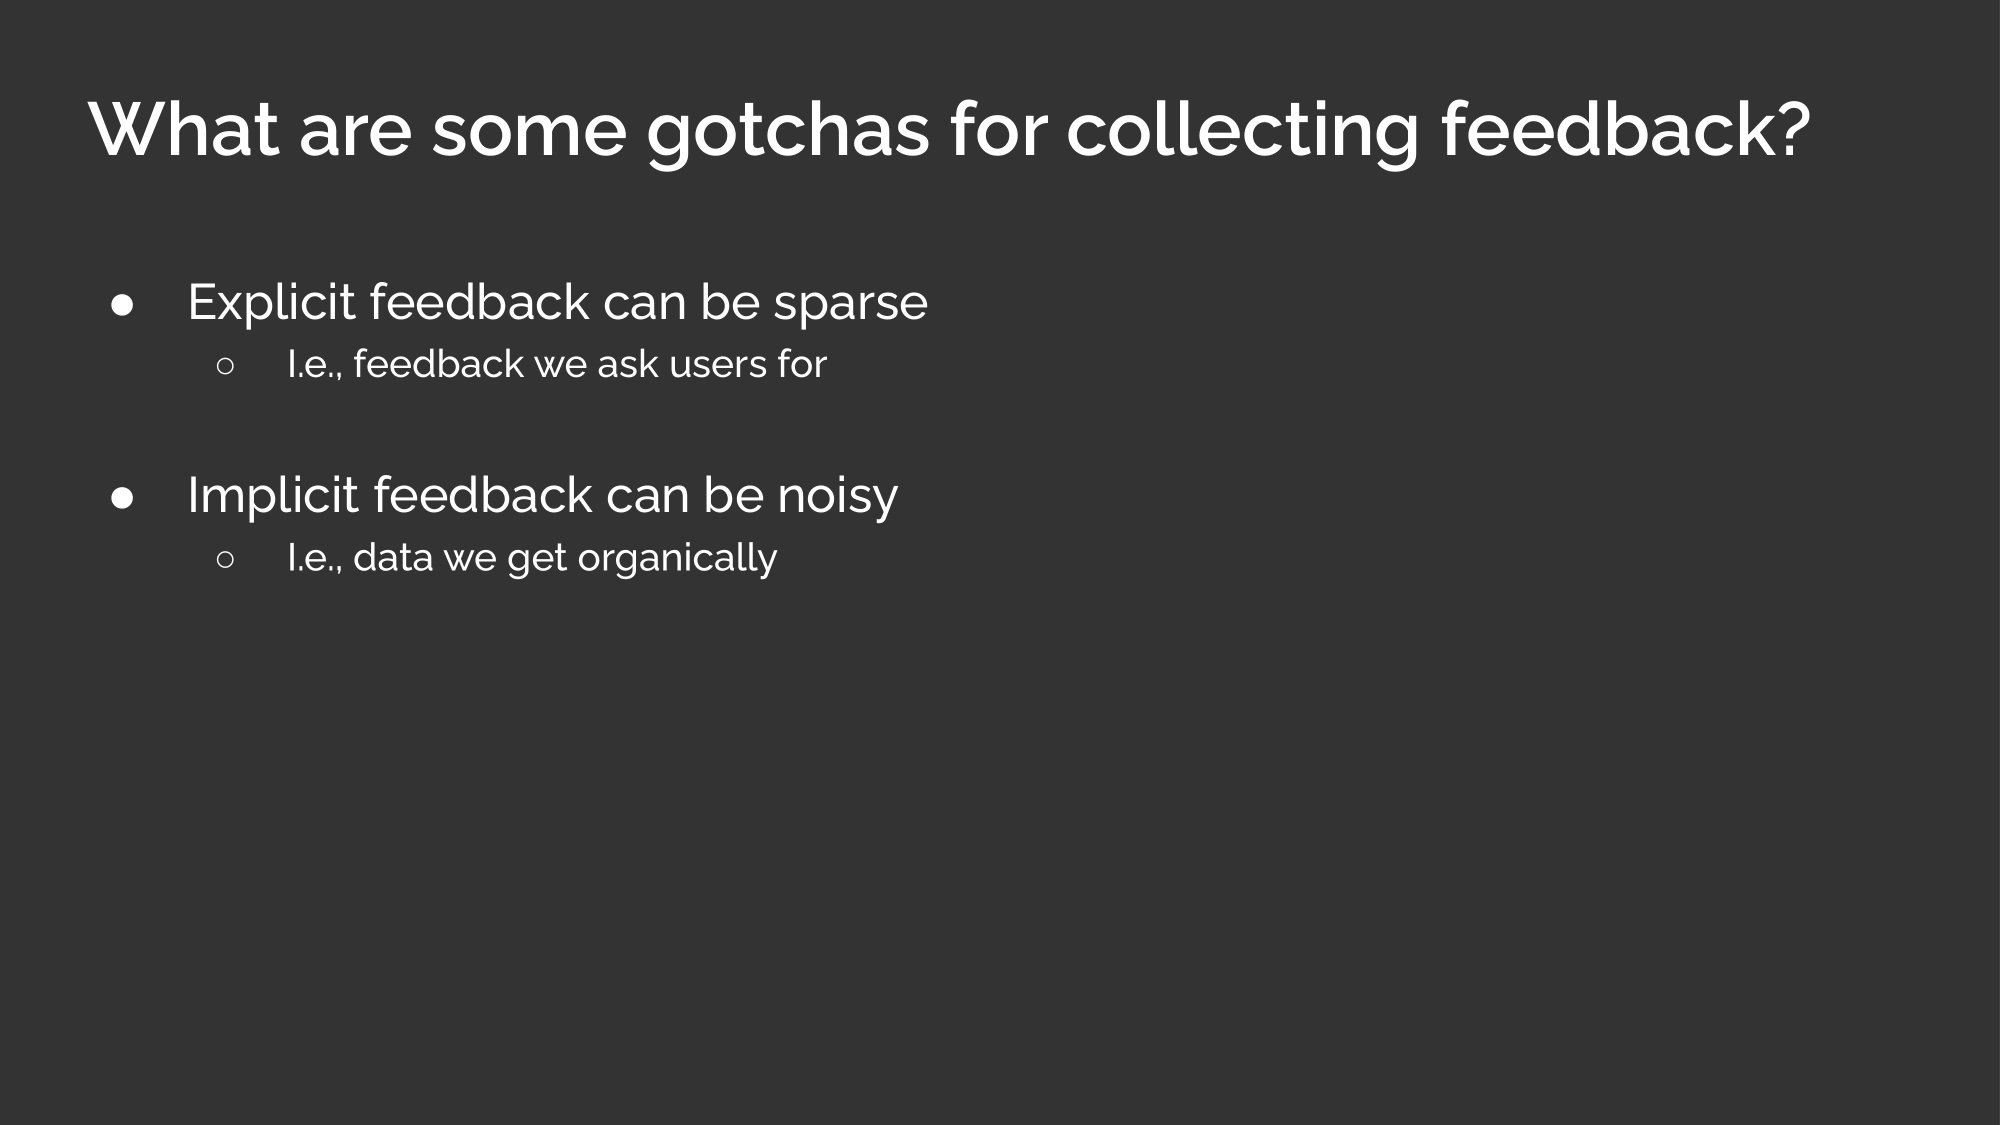This screenshot has height=1125, width=2000.
Task: Click the word 'some' in the title
Action: (529, 134)
